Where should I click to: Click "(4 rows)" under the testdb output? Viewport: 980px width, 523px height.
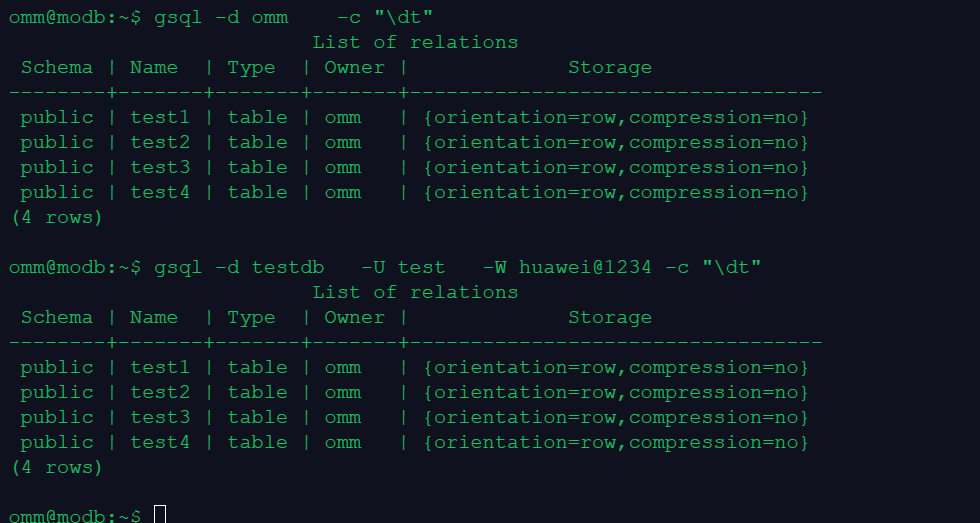point(56,467)
